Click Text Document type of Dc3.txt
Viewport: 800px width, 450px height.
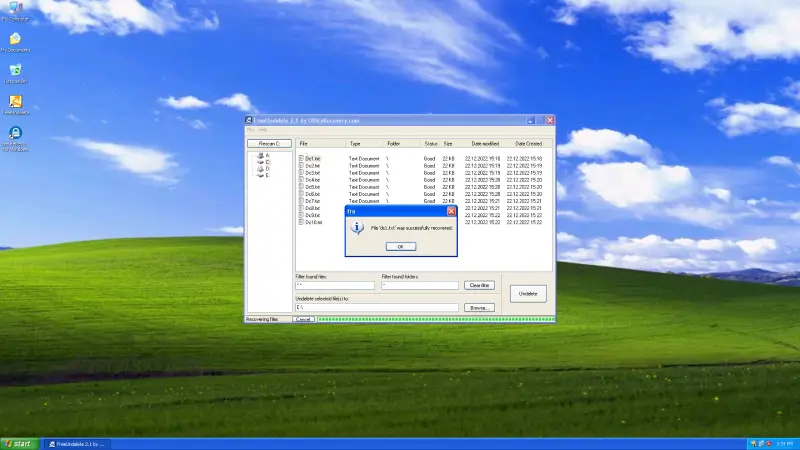364,173
